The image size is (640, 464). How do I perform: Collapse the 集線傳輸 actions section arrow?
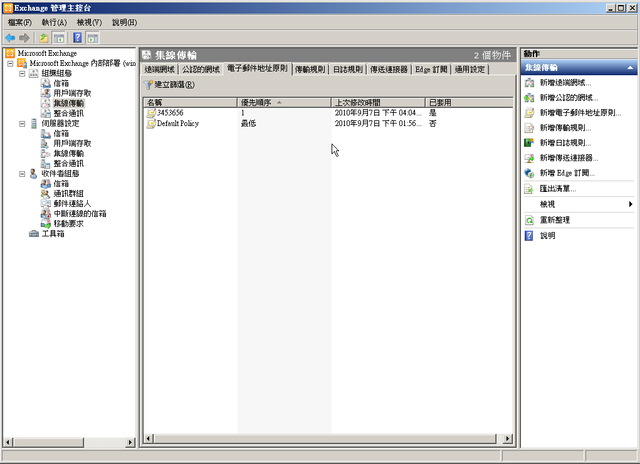coord(630,68)
